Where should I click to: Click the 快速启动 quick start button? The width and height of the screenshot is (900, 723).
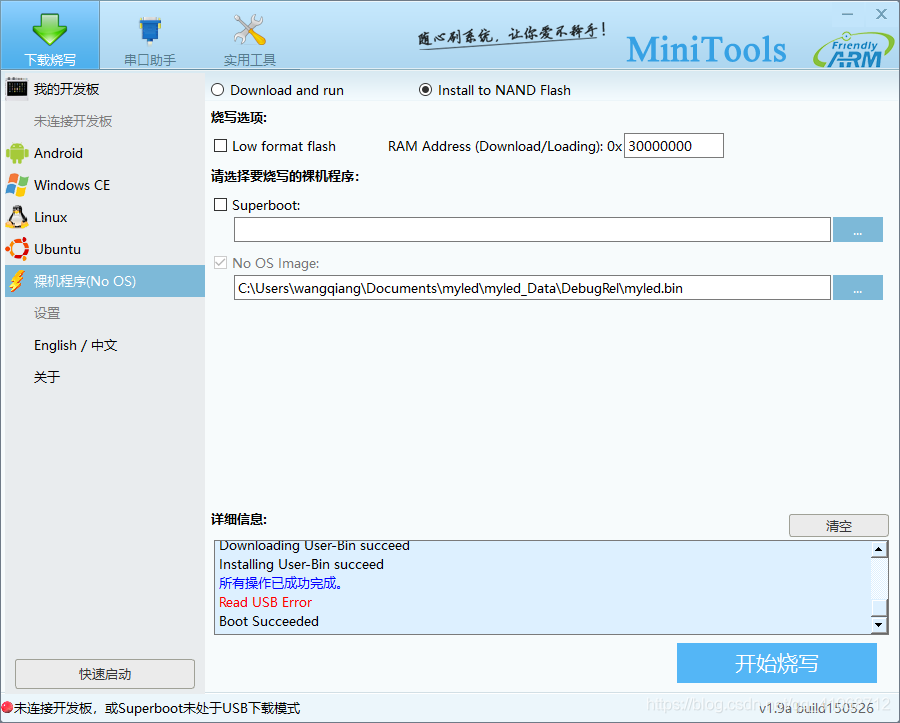coord(105,674)
